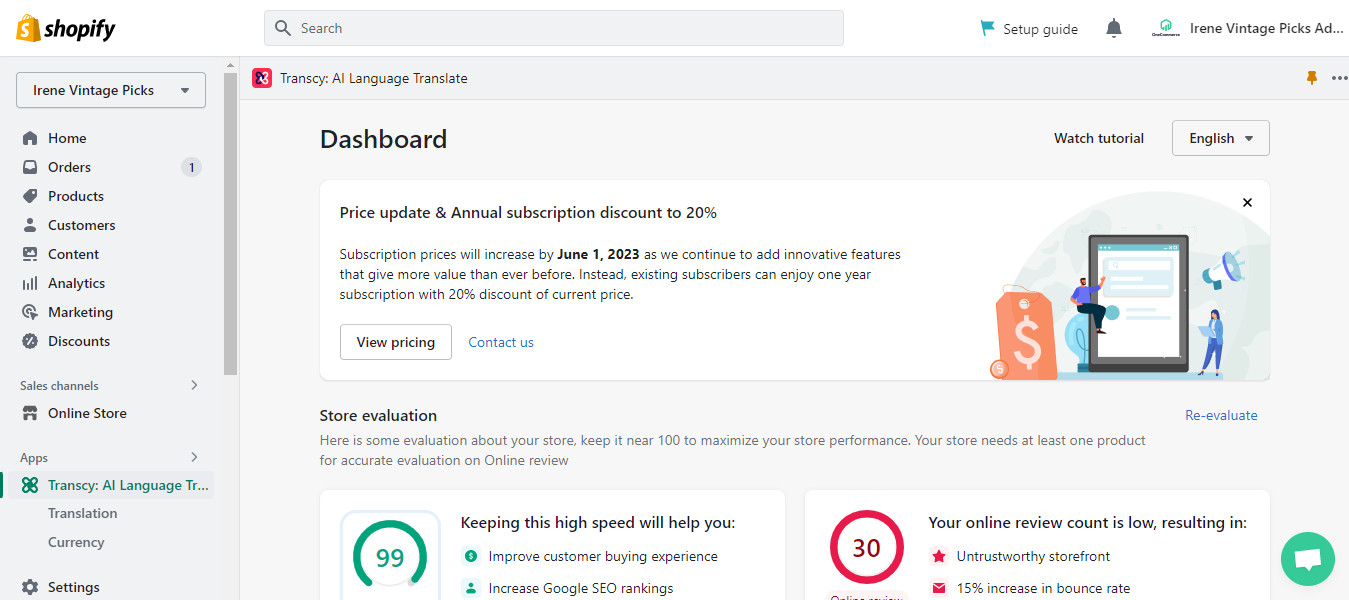Open Customers page
The width and height of the screenshot is (1349, 600).
tap(82, 225)
